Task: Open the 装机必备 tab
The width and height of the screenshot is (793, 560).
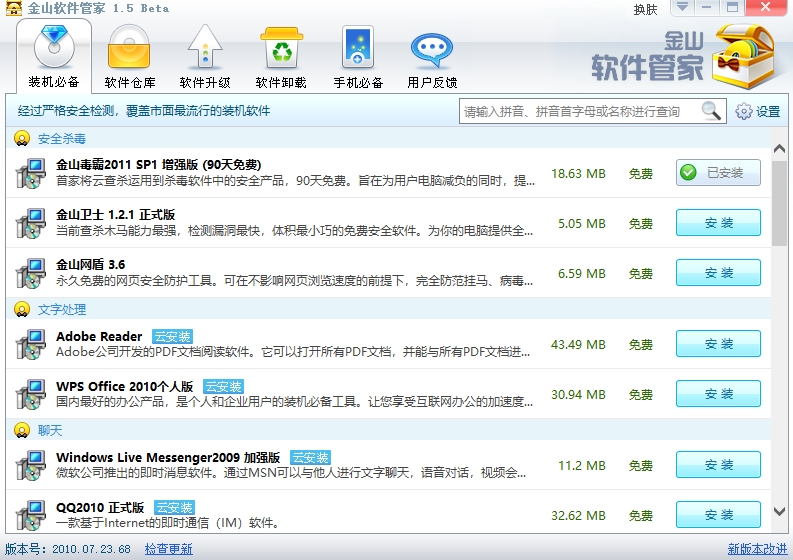Action: point(54,57)
